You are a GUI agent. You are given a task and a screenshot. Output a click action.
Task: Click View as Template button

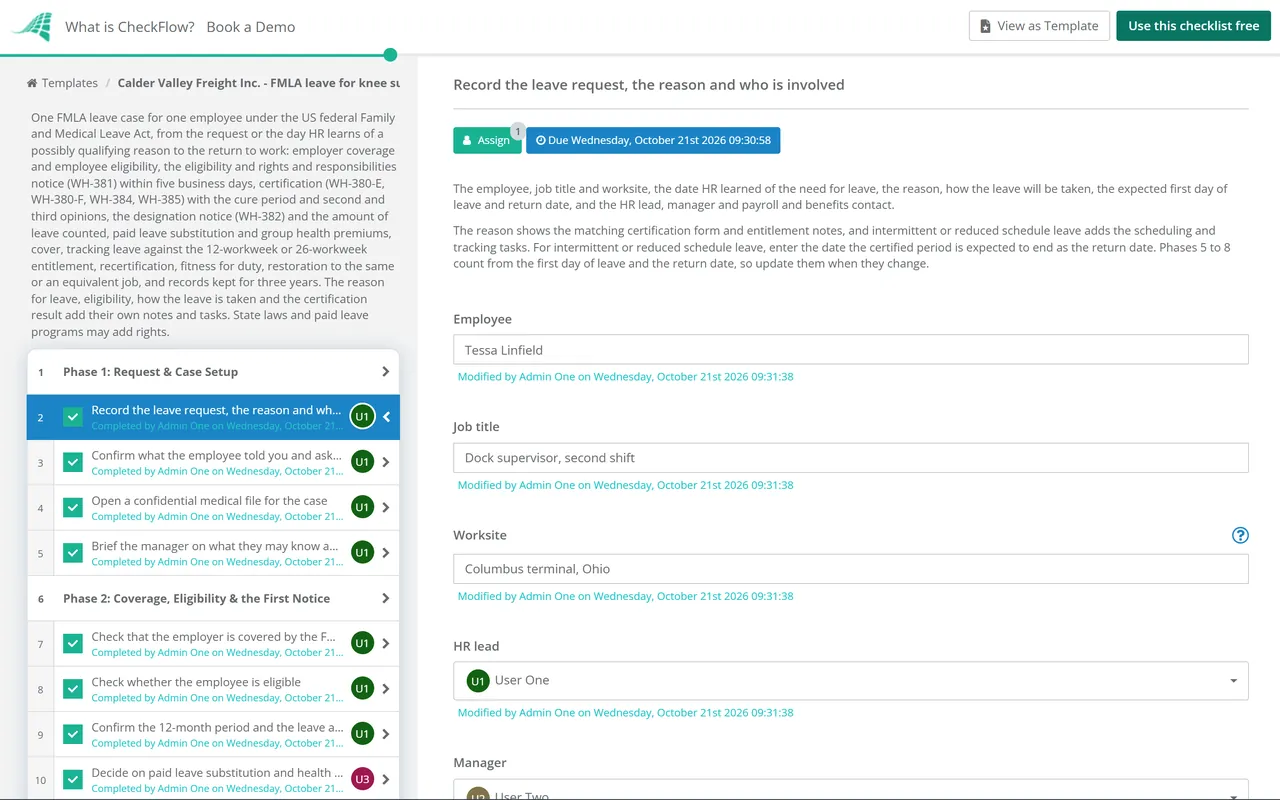(1039, 26)
